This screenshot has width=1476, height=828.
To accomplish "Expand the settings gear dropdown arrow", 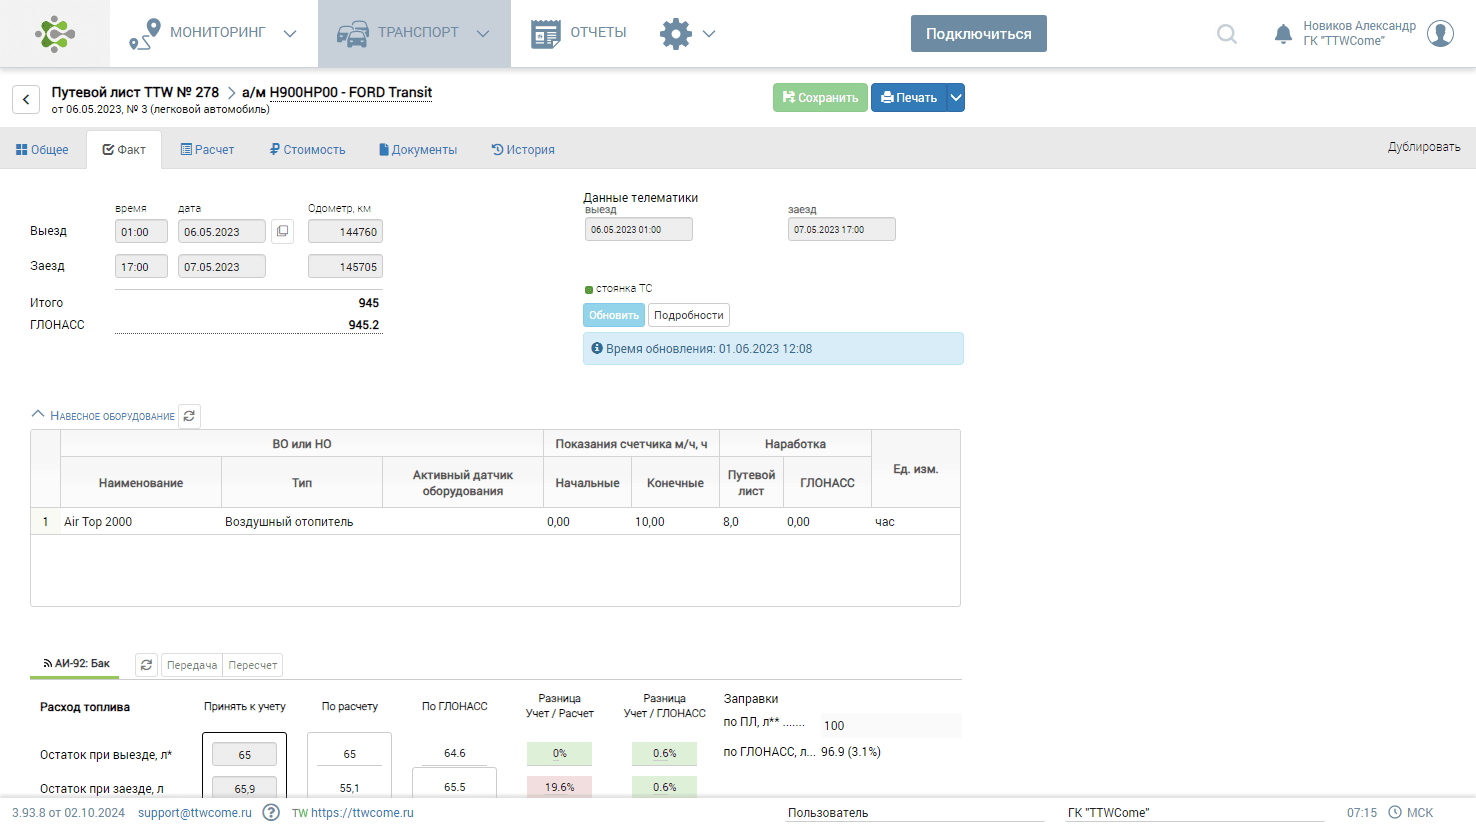I will (709, 33).
